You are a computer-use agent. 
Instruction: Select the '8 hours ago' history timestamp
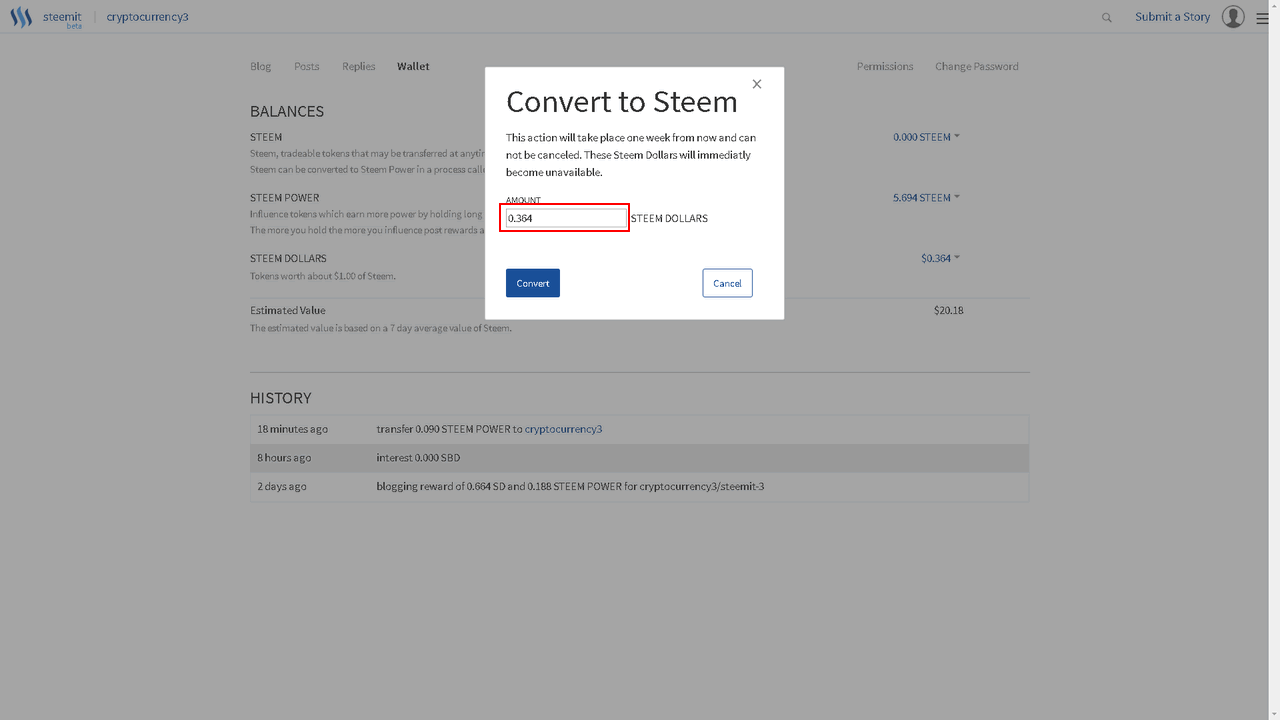click(x=284, y=458)
